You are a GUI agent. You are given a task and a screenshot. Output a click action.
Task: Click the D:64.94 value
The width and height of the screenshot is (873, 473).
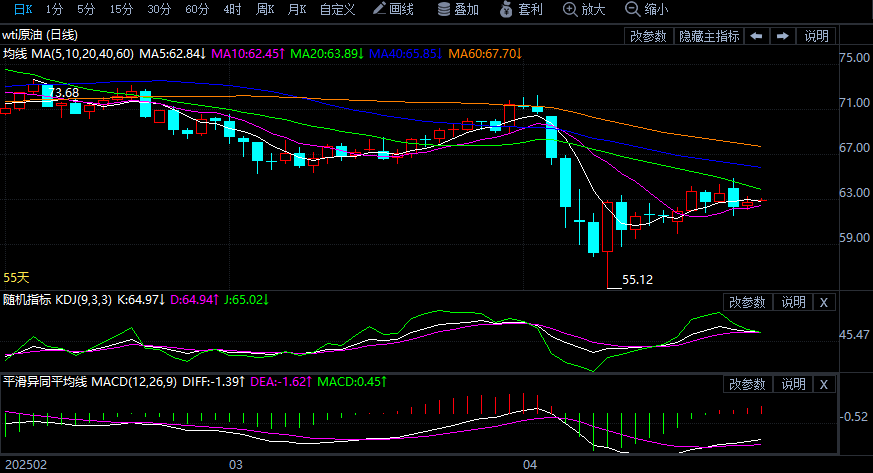(x=194, y=300)
